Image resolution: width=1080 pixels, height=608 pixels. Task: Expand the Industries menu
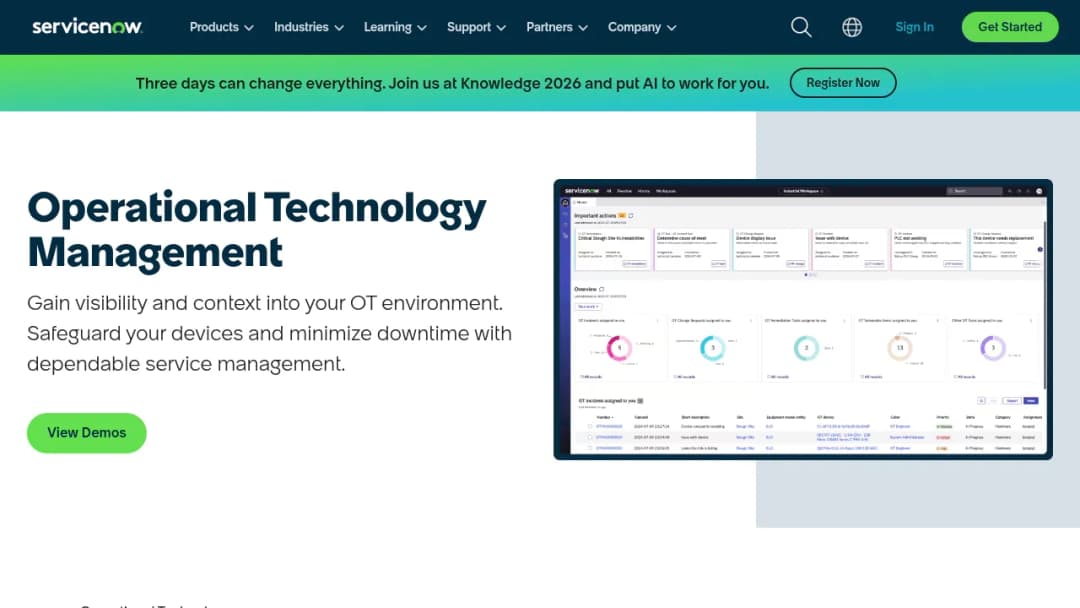pos(309,27)
